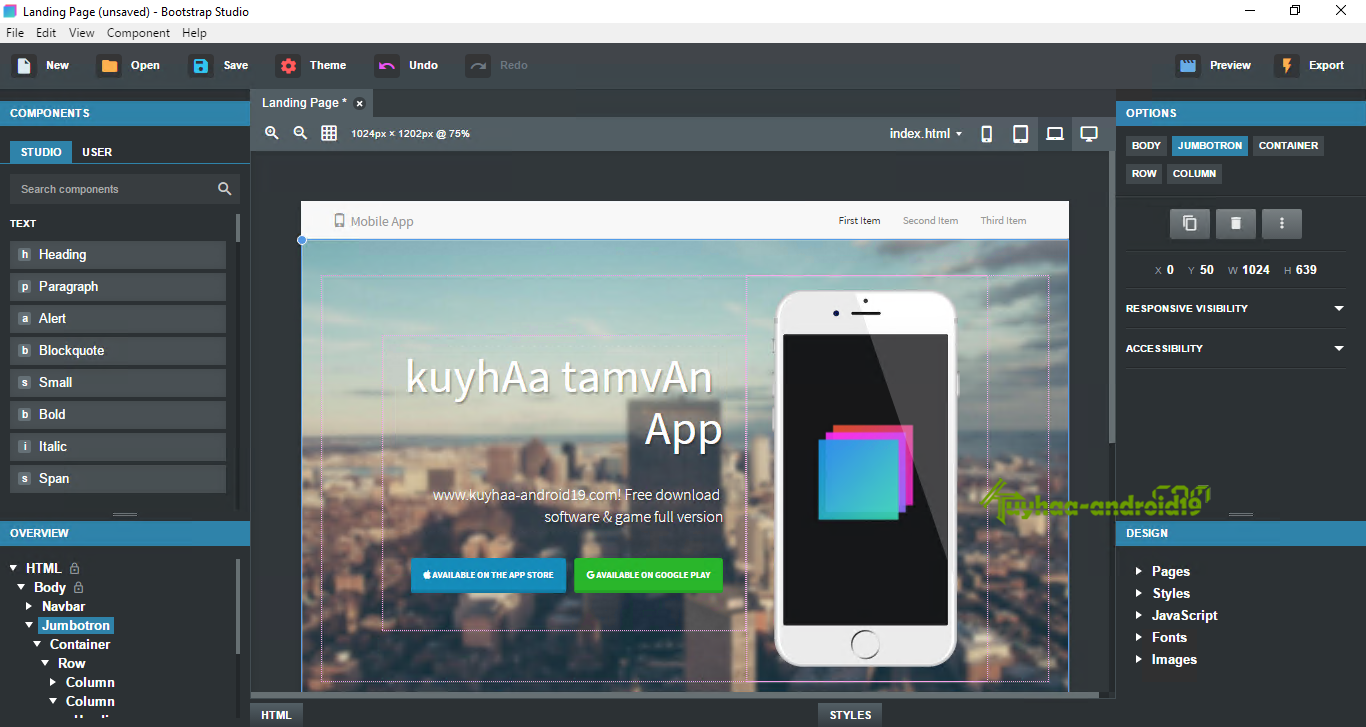Click the Second Item nav link
This screenshot has height=727, width=1366.
pos(930,221)
